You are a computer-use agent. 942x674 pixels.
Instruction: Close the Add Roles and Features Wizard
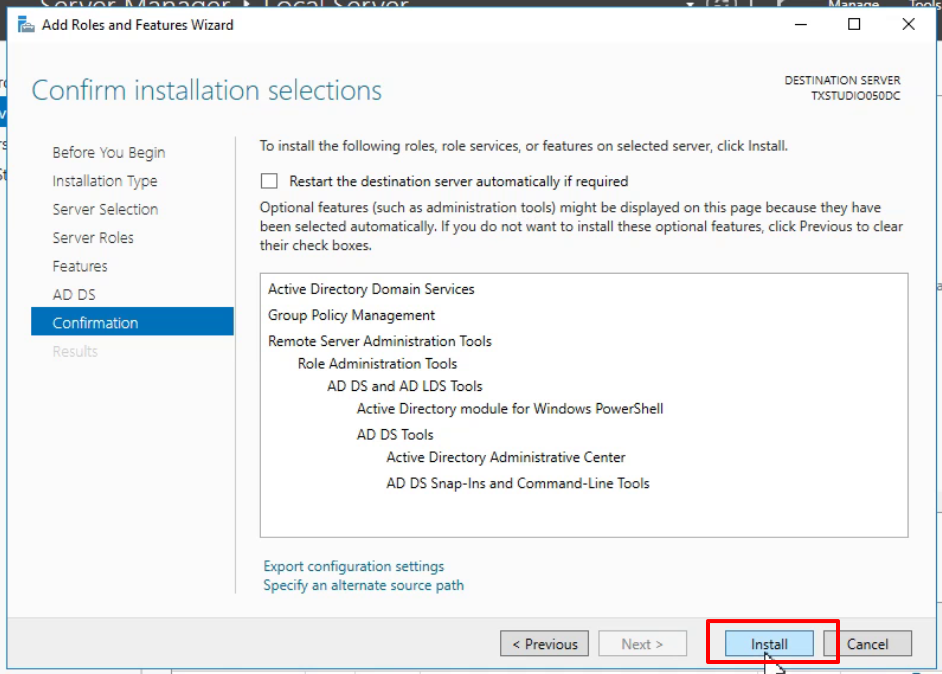coord(908,25)
